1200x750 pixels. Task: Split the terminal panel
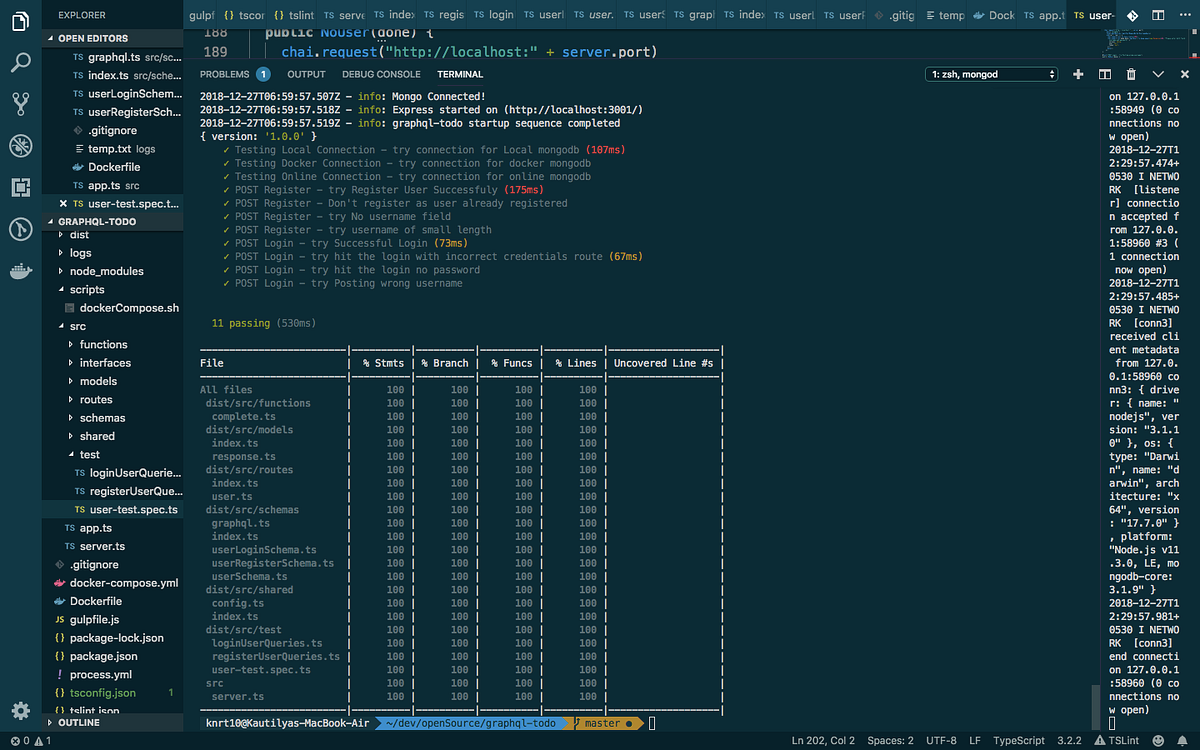coord(1105,75)
